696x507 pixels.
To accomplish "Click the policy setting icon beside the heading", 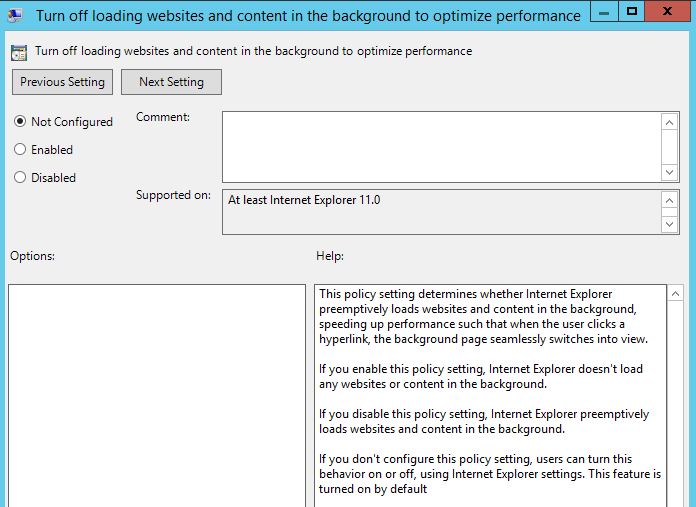I will coord(19,52).
